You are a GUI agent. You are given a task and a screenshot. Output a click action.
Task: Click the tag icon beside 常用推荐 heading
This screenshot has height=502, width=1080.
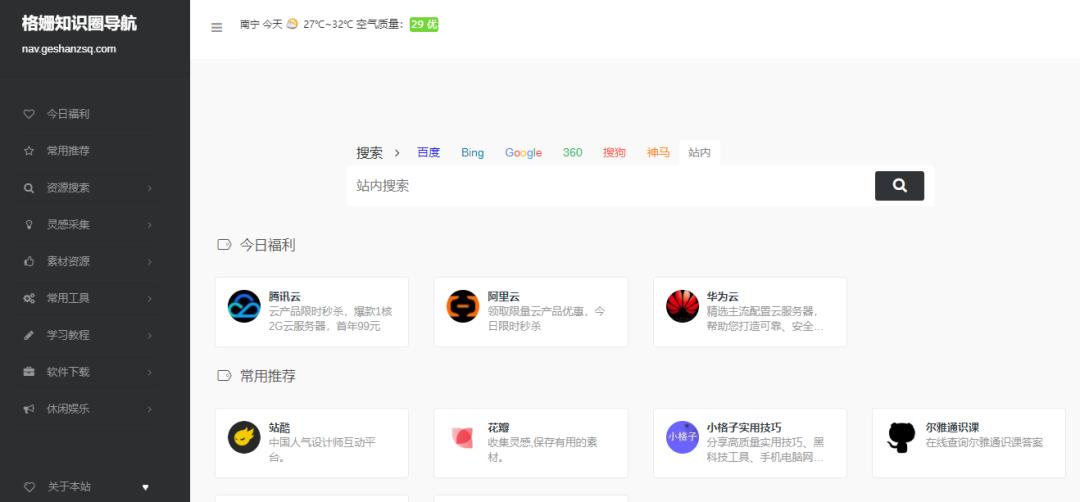pyautogui.click(x=224, y=375)
